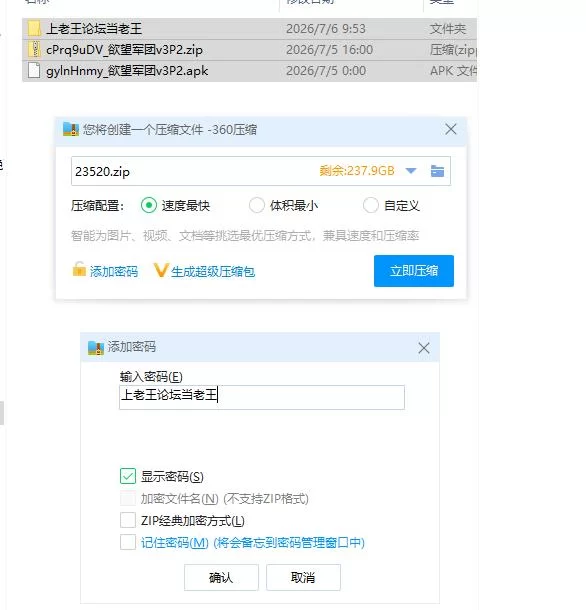Click the V icon for 生成超级压缩包
The height and width of the screenshot is (610, 586).
pos(161,270)
